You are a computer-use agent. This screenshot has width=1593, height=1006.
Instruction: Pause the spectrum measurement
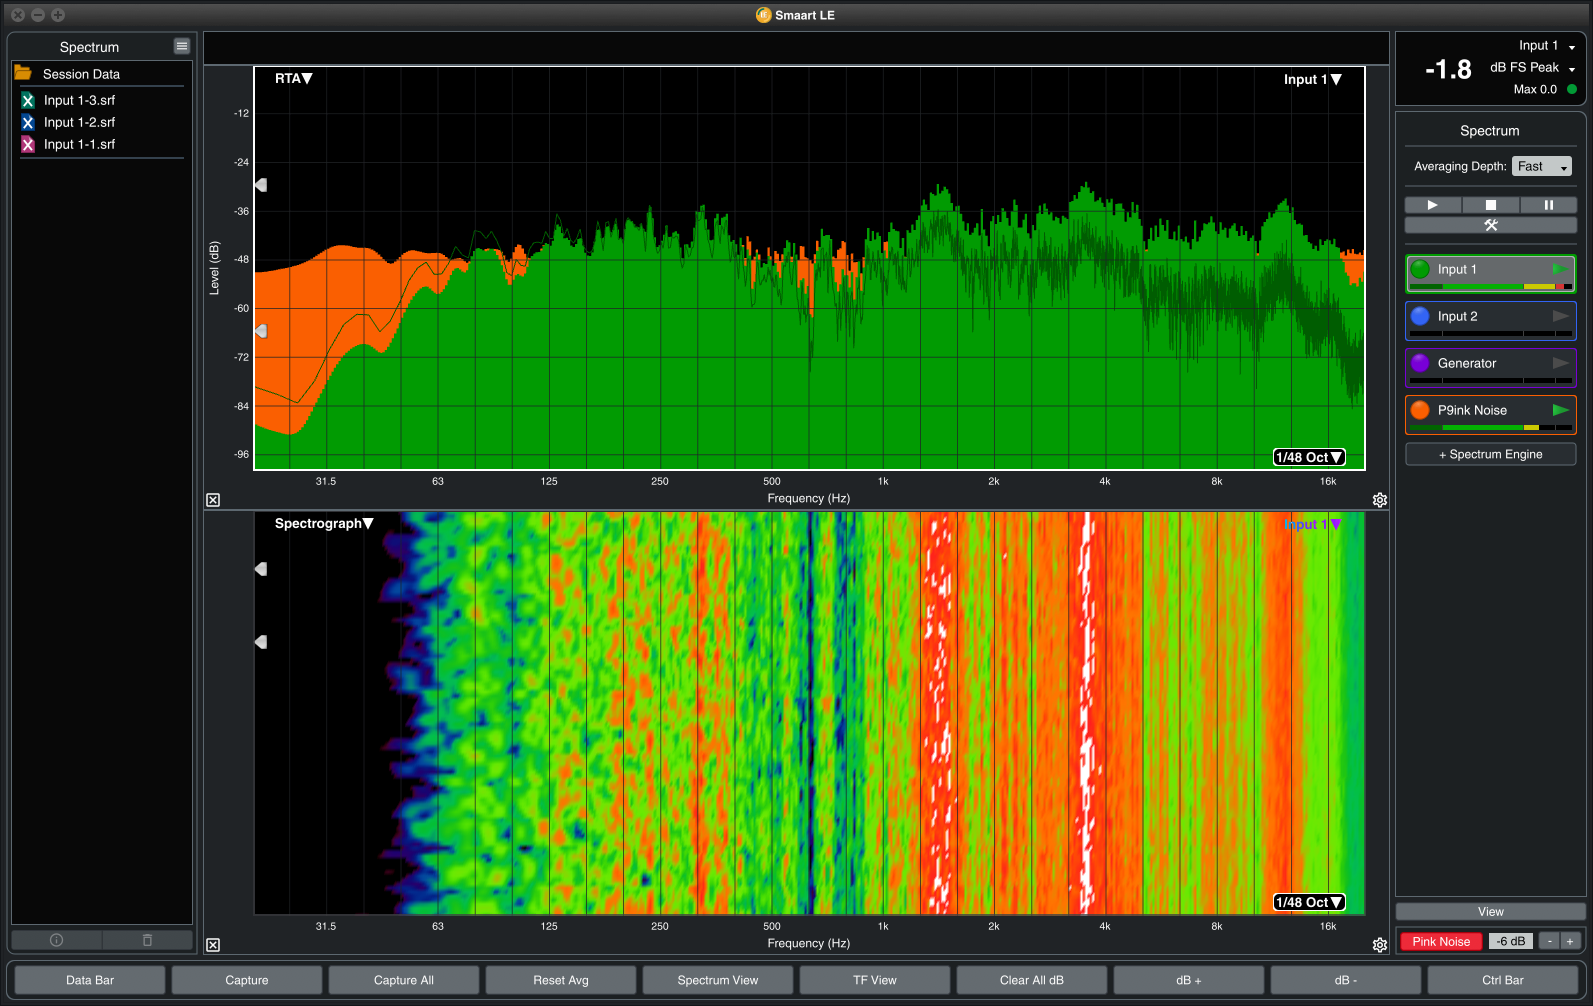click(x=1548, y=205)
